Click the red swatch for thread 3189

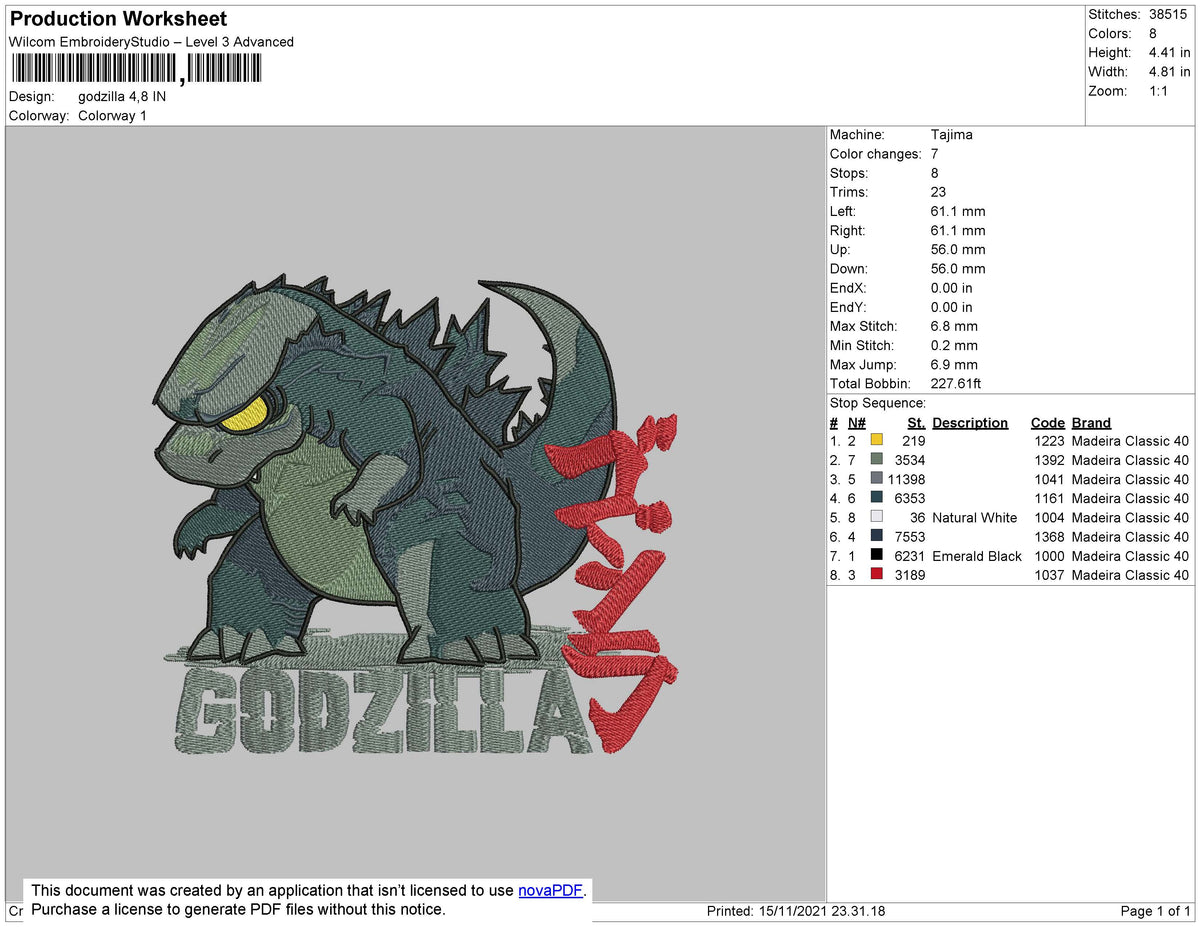point(877,574)
